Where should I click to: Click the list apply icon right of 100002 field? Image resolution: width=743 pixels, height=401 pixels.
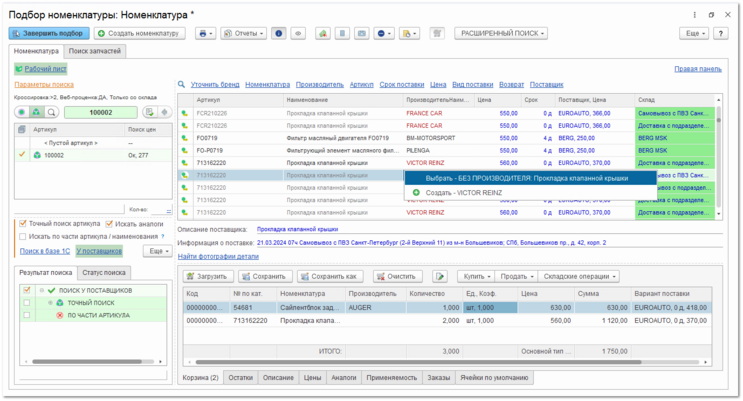click(x=150, y=112)
